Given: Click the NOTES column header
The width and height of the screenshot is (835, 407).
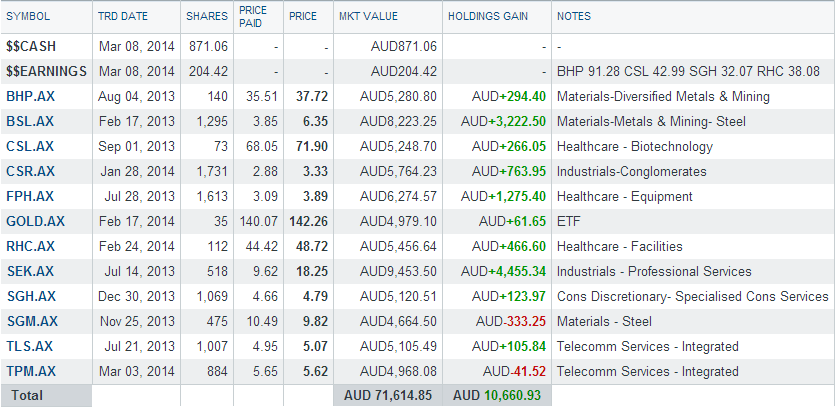Looking at the screenshot, I should pyautogui.click(x=573, y=17).
